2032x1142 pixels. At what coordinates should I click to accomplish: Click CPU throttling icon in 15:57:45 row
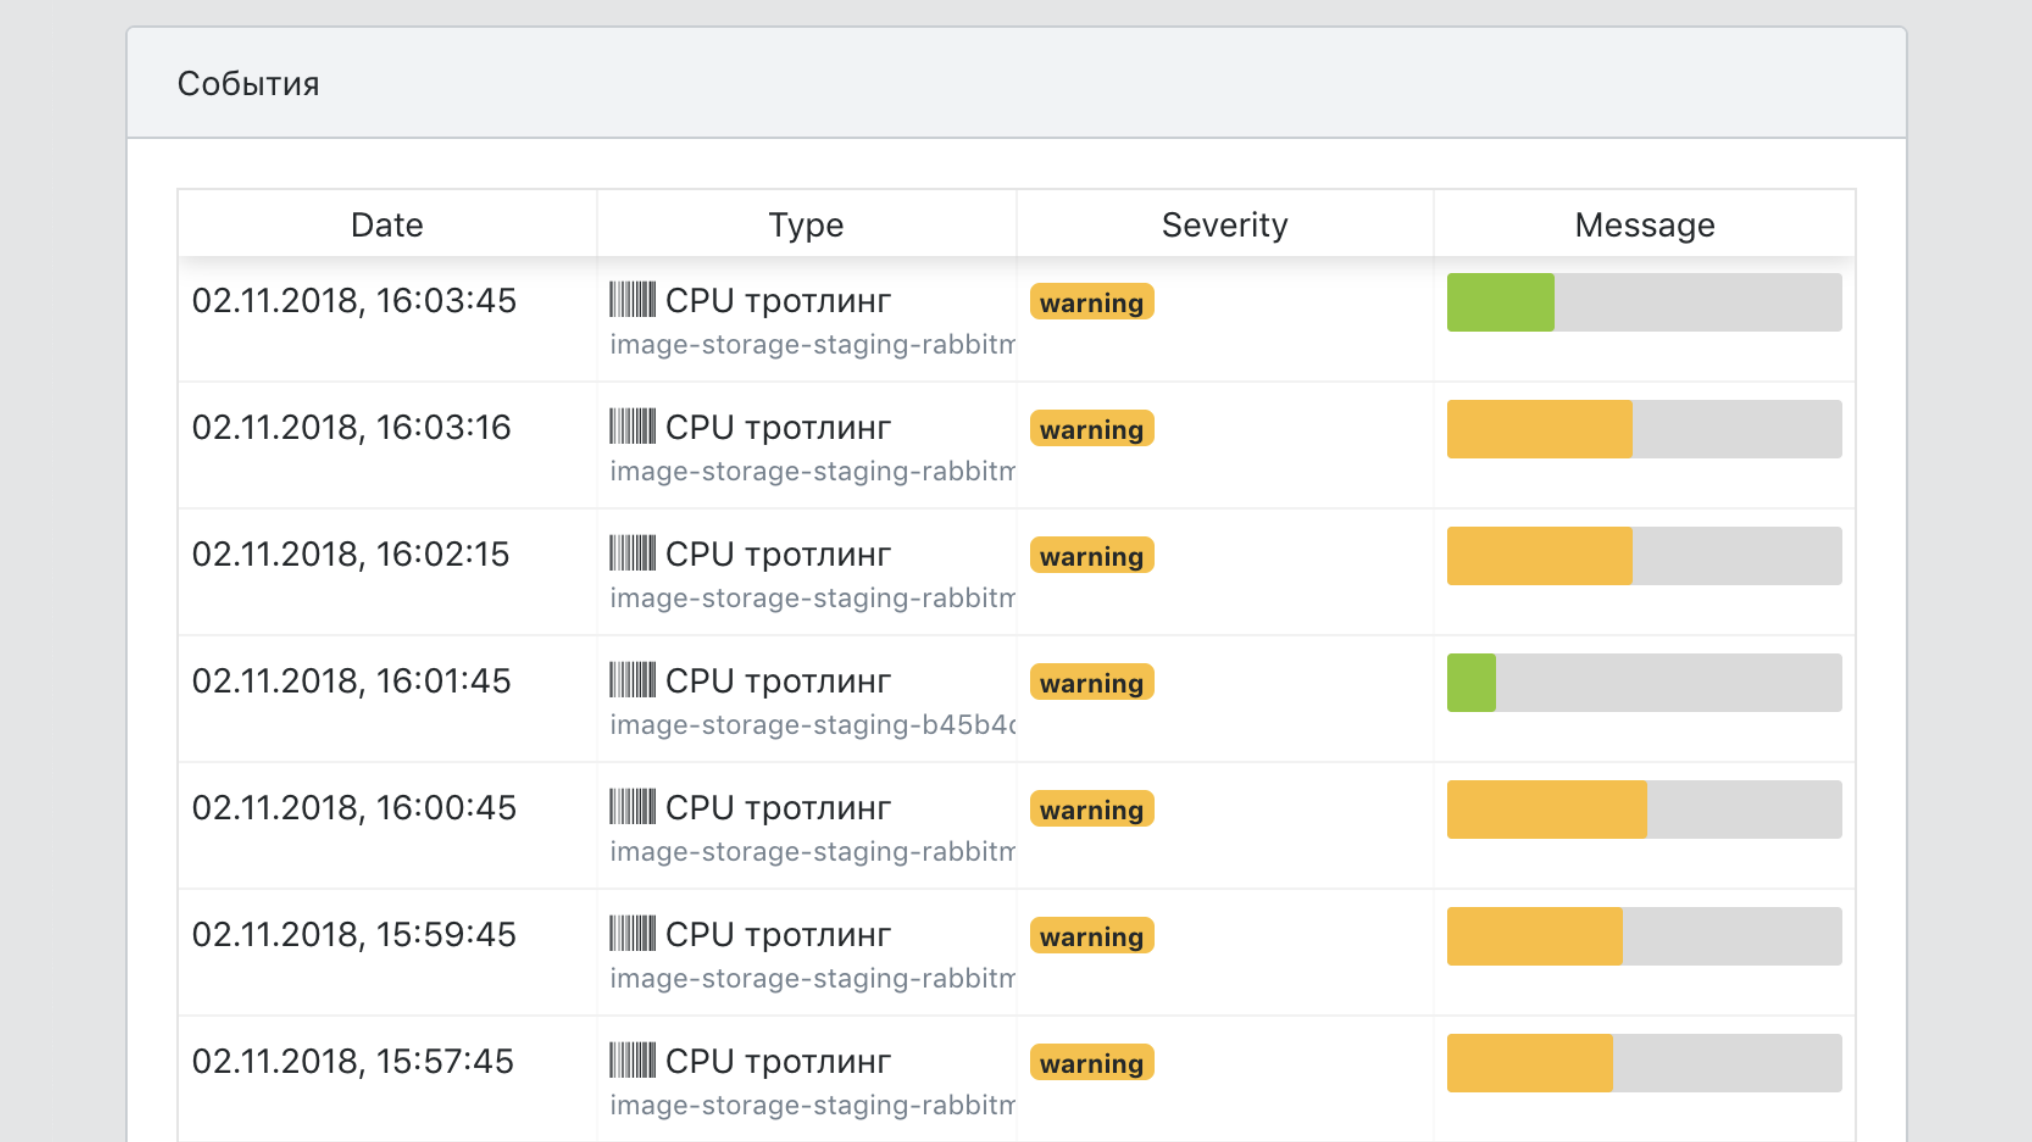(632, 1060)
